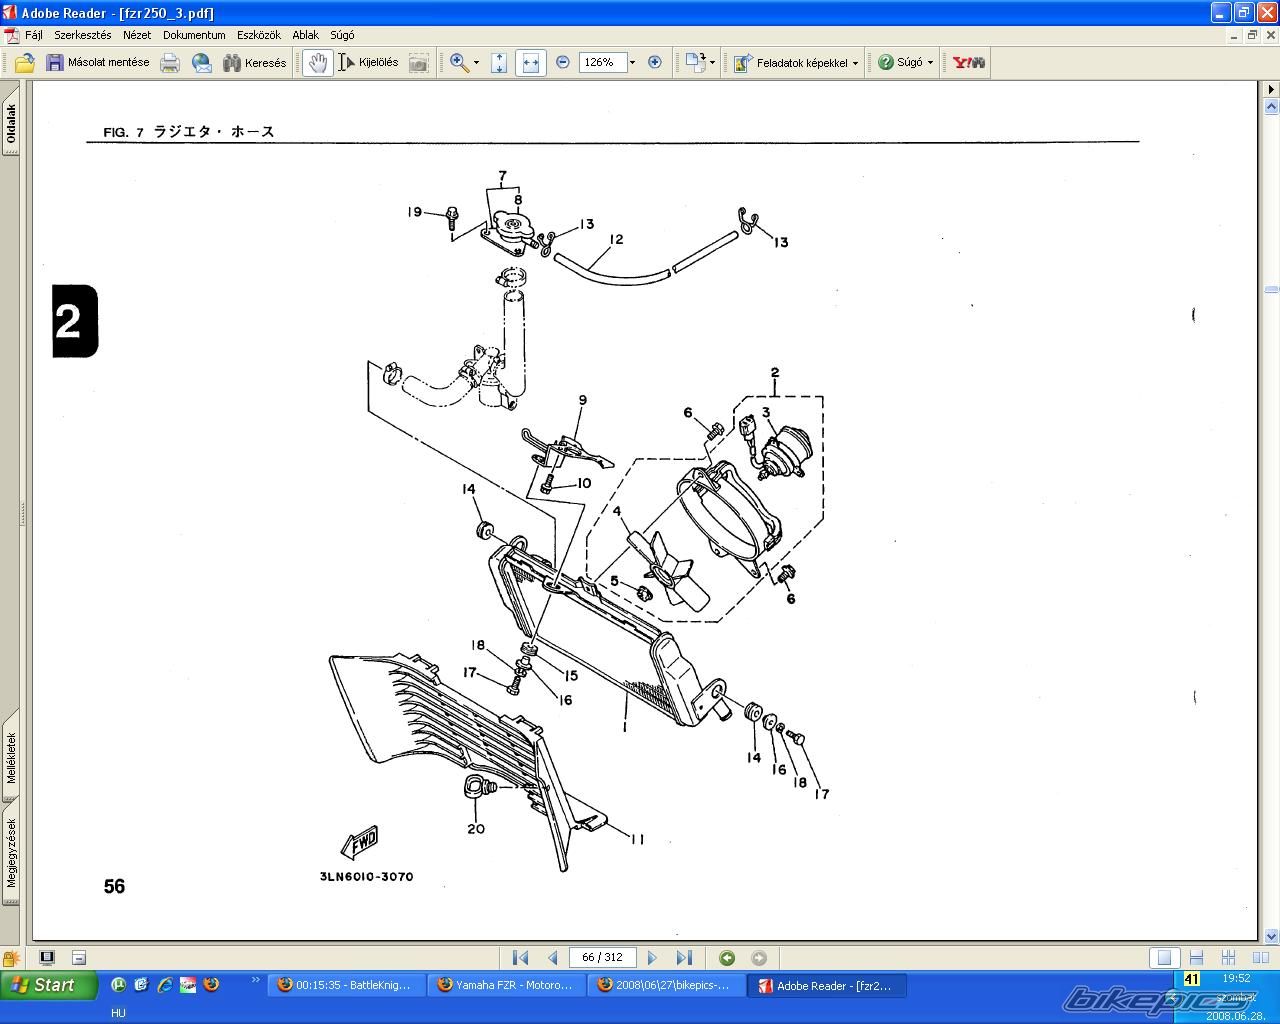1280x1024 pixels.
Task: Go to First Page button
Action: click(x=520, y=958)
